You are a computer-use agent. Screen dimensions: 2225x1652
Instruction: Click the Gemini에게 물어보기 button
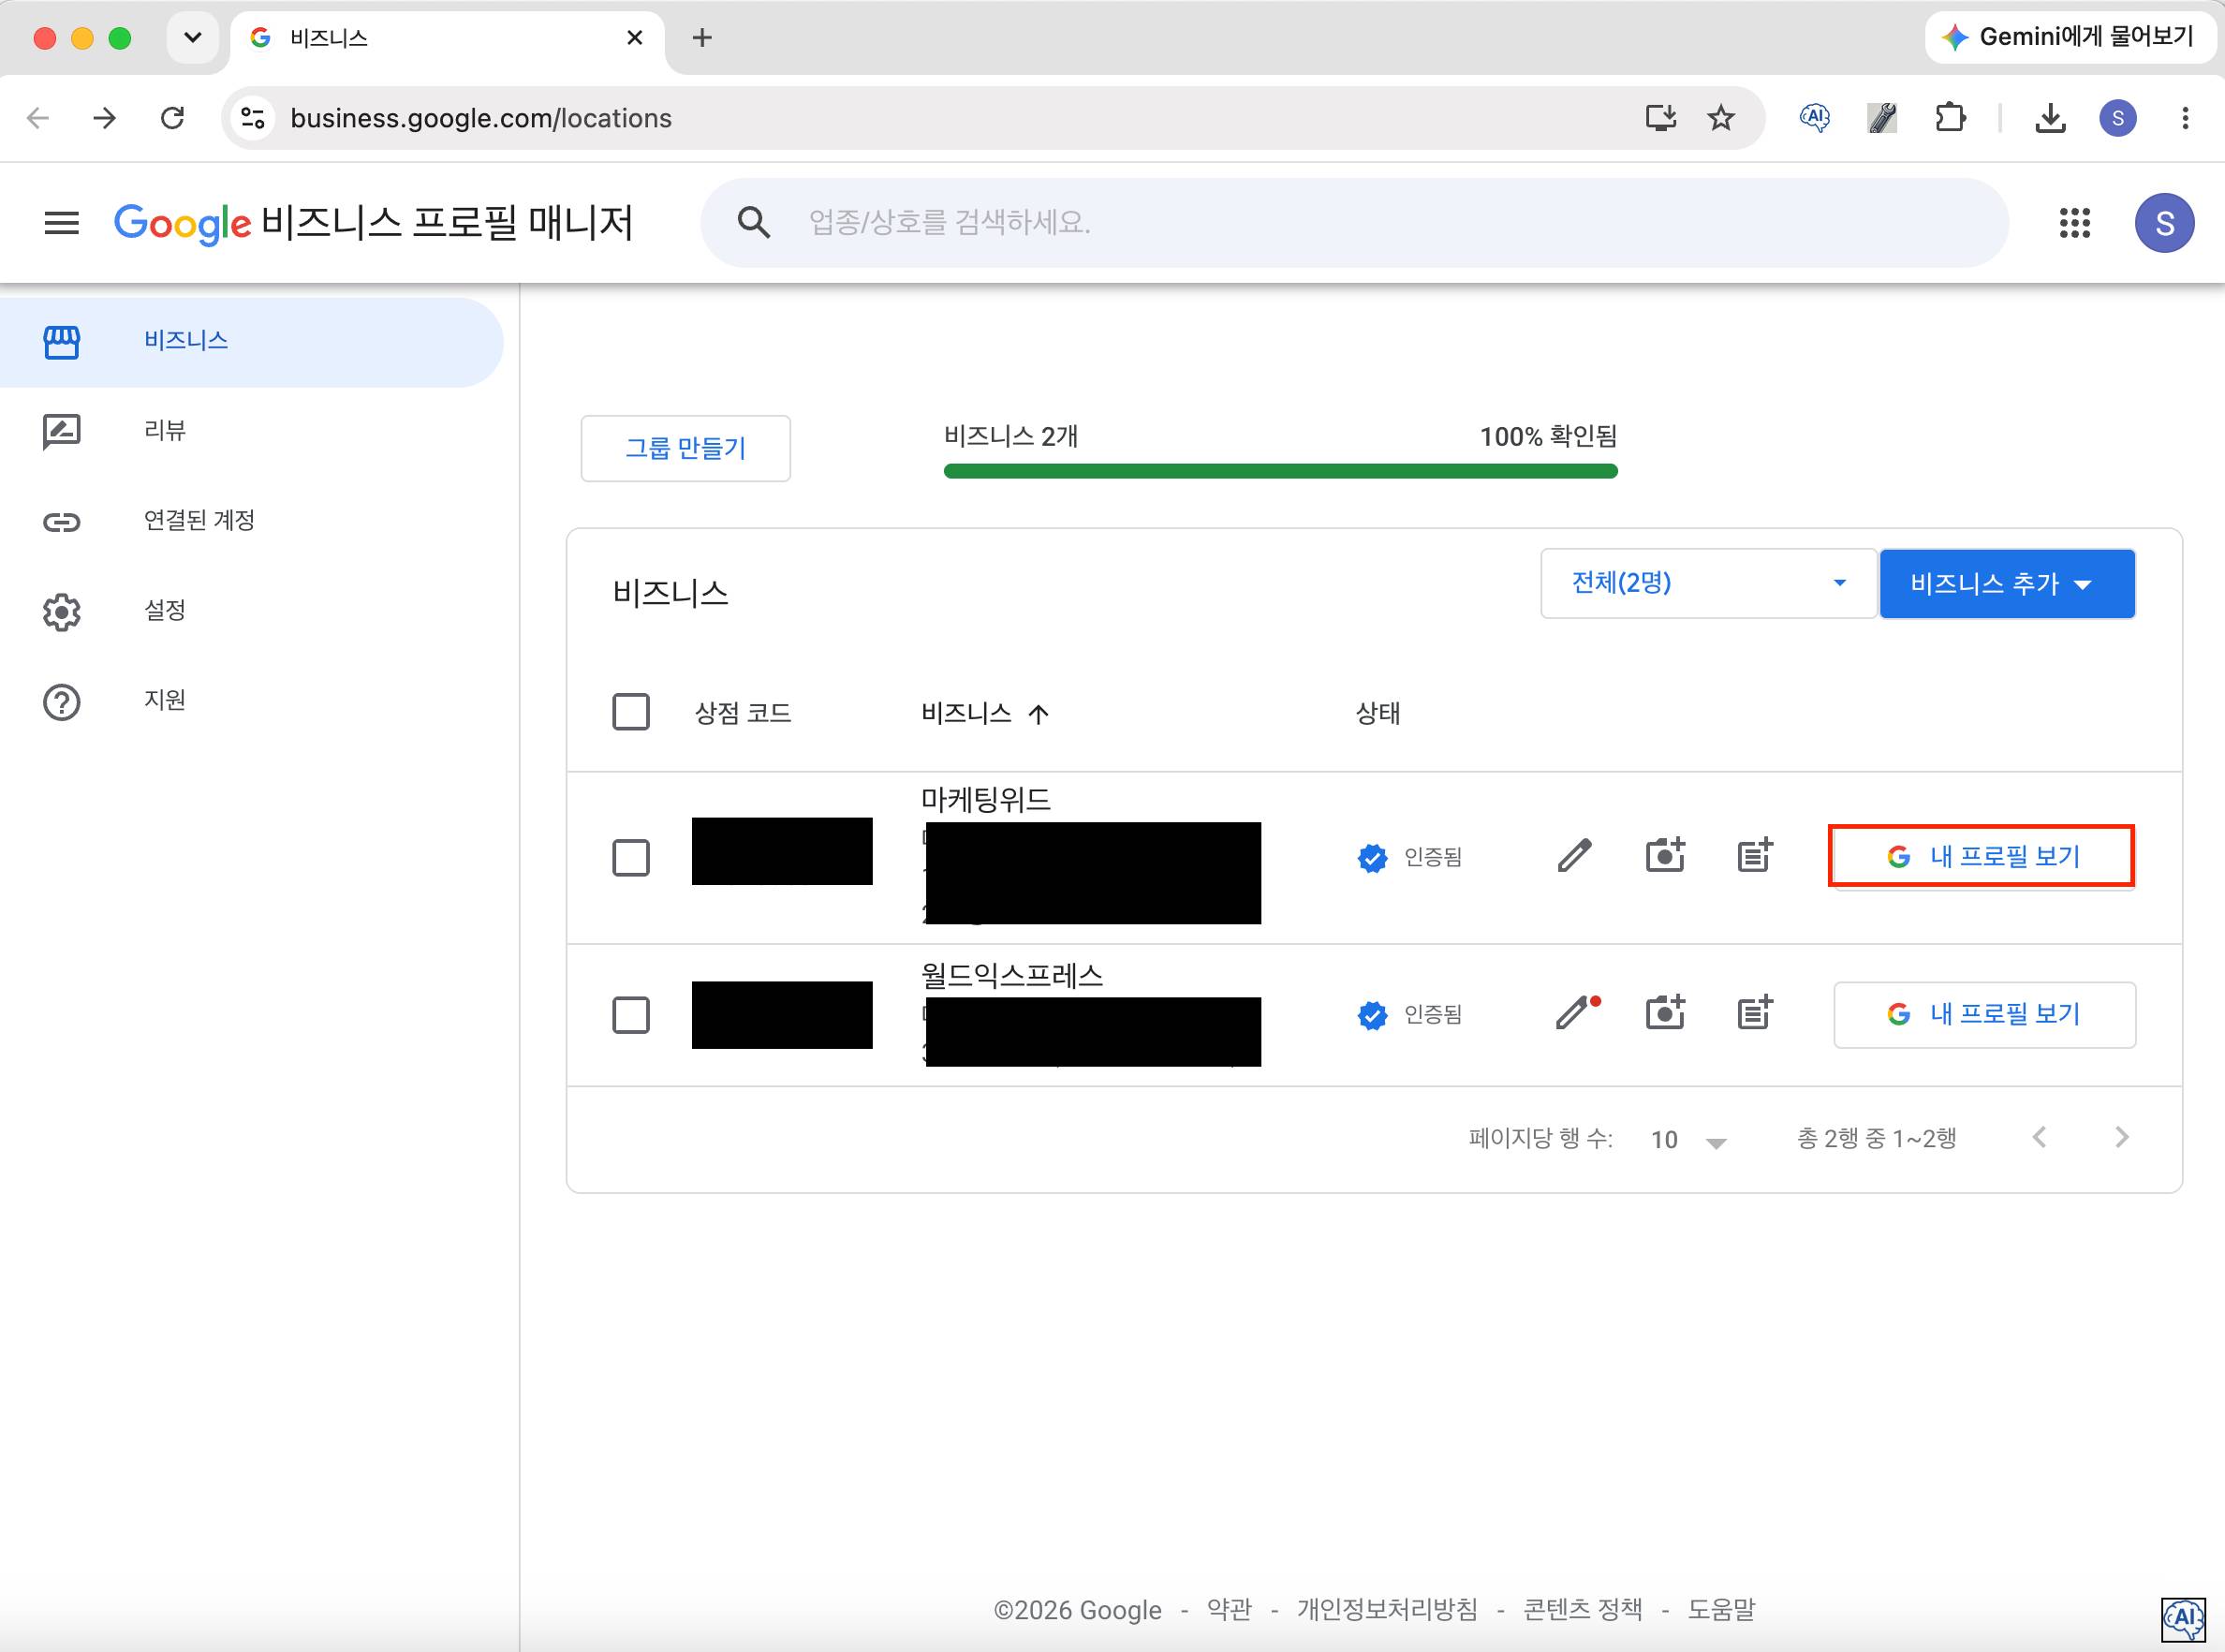2070,38
